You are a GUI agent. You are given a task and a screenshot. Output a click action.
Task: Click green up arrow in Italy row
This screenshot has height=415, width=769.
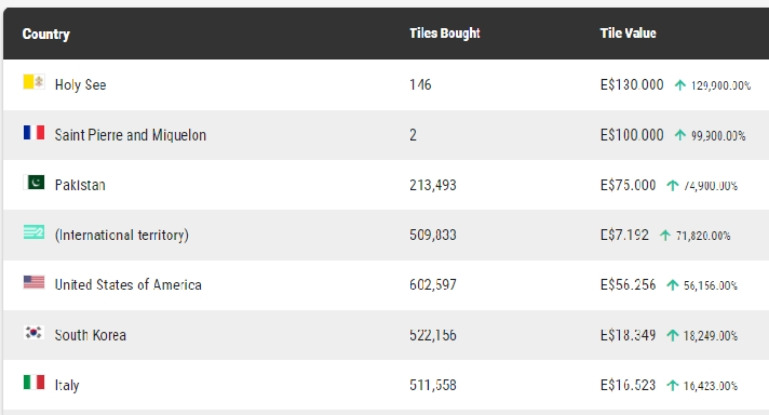click(x=672, y=386)
